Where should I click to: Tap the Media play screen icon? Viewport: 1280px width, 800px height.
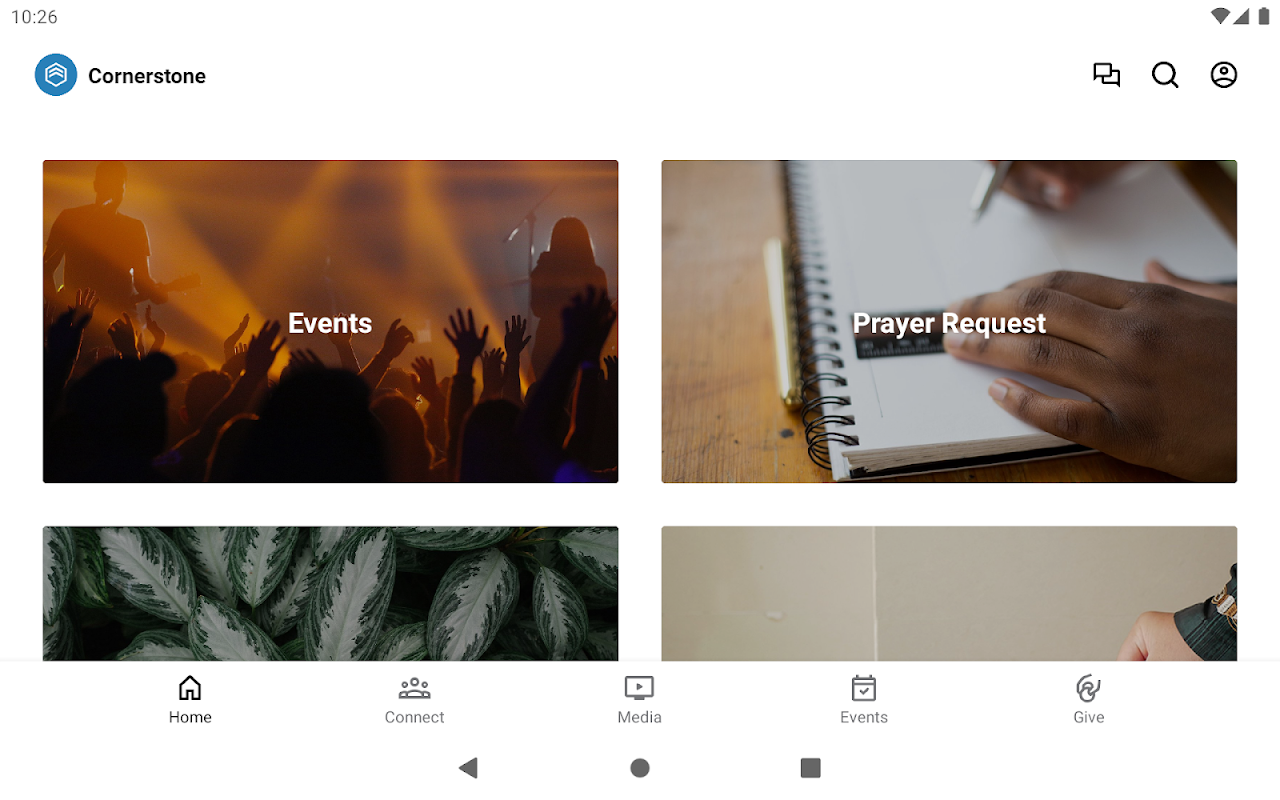click(639, 688)
